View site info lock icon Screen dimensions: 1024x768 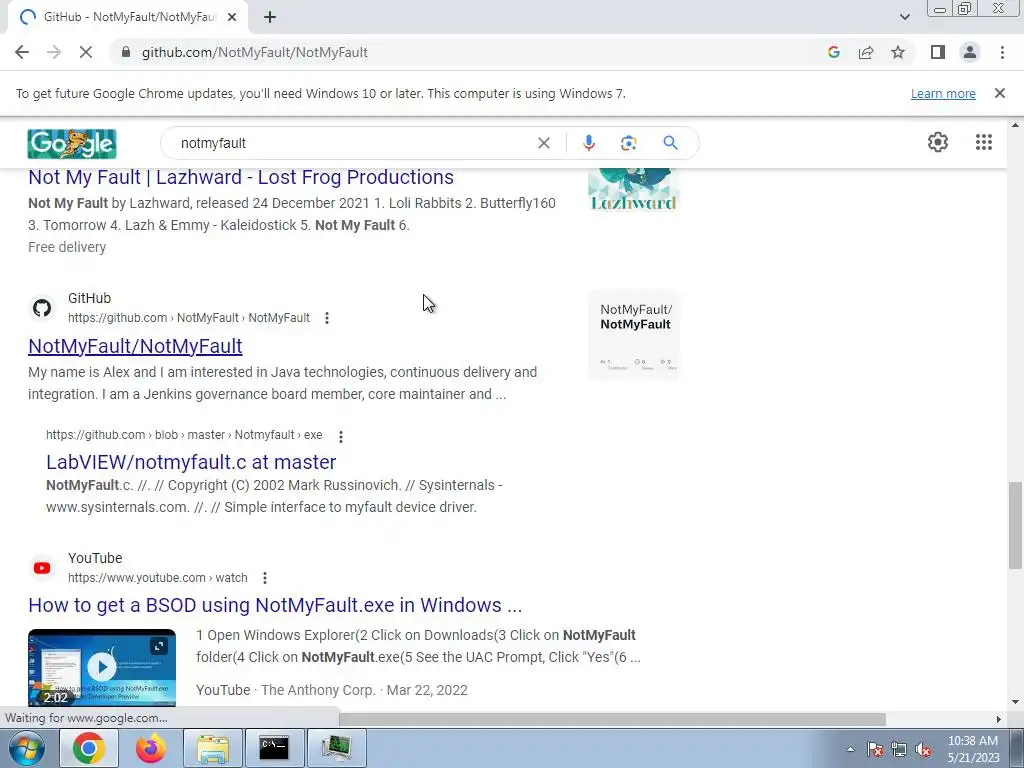click(125, 52)
